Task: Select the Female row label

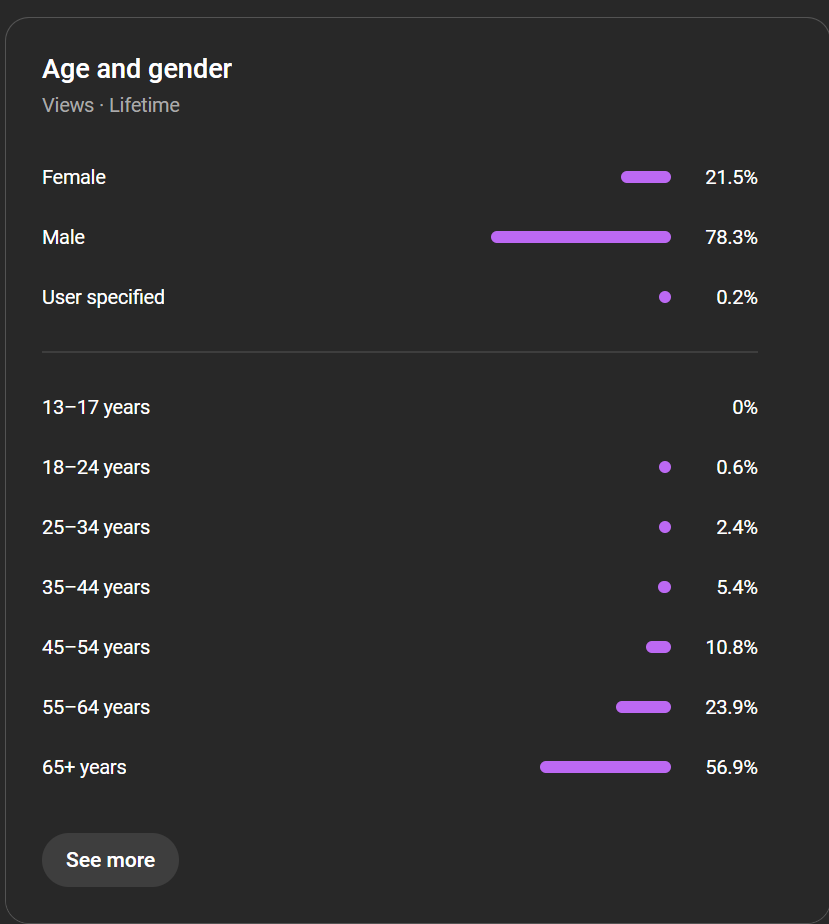Action: (x=74, y=177)
